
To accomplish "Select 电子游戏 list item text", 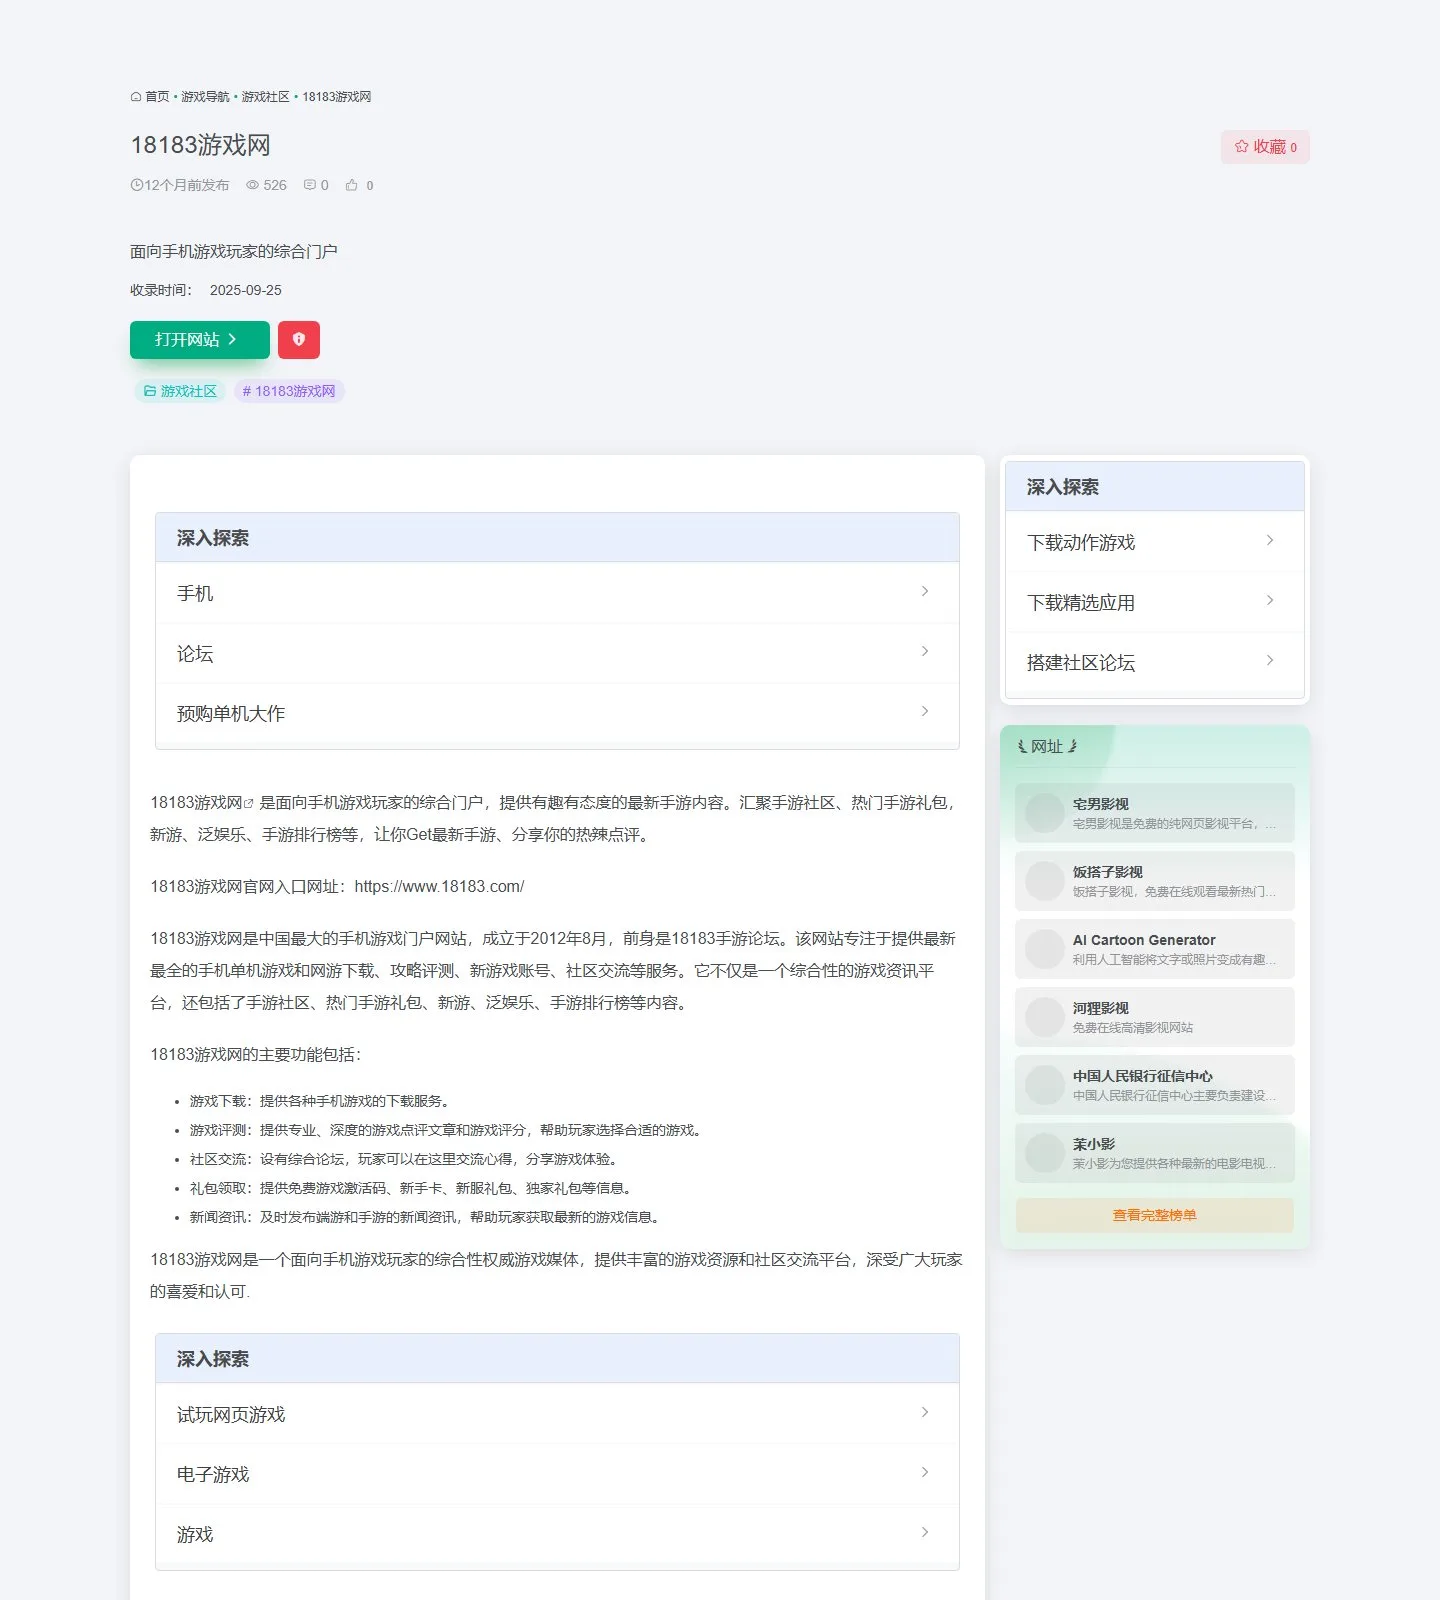I will tap(213, 1475).
